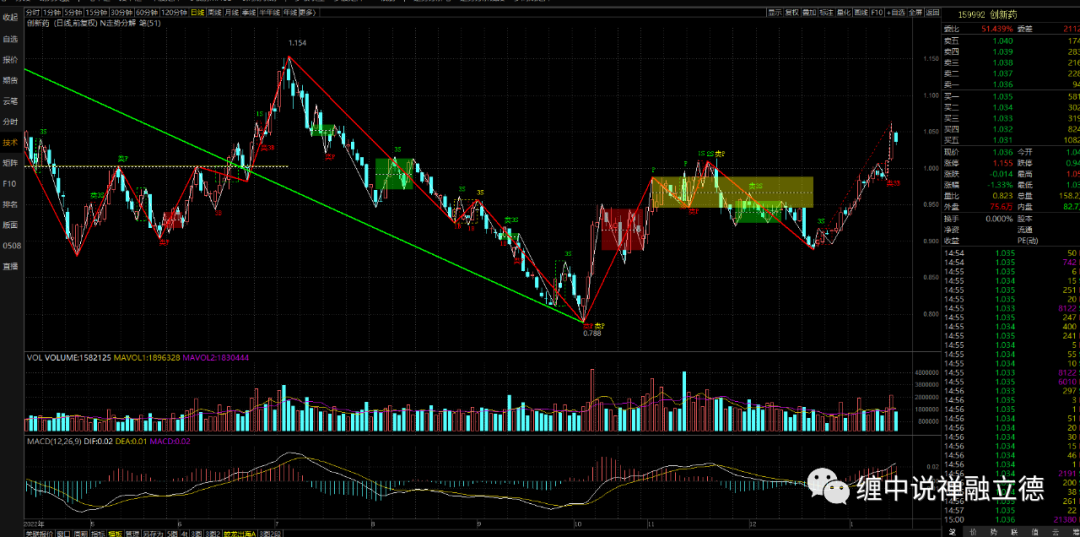The height and width of the screenshot is (537, 1080).
Task: Select the 60分钟 period tab
Action: tap(146, 12)
